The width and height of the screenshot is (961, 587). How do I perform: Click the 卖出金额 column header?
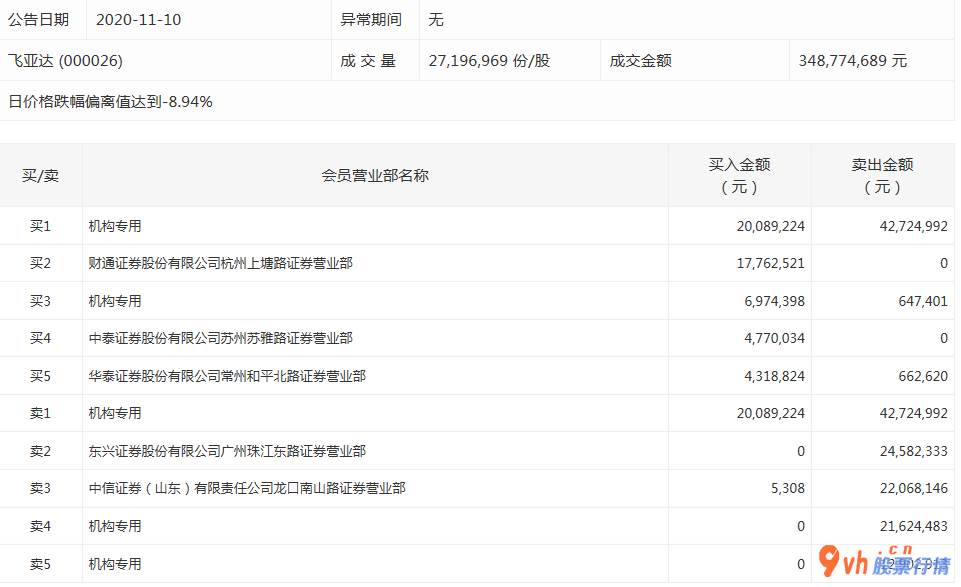(x=882, y=176)
